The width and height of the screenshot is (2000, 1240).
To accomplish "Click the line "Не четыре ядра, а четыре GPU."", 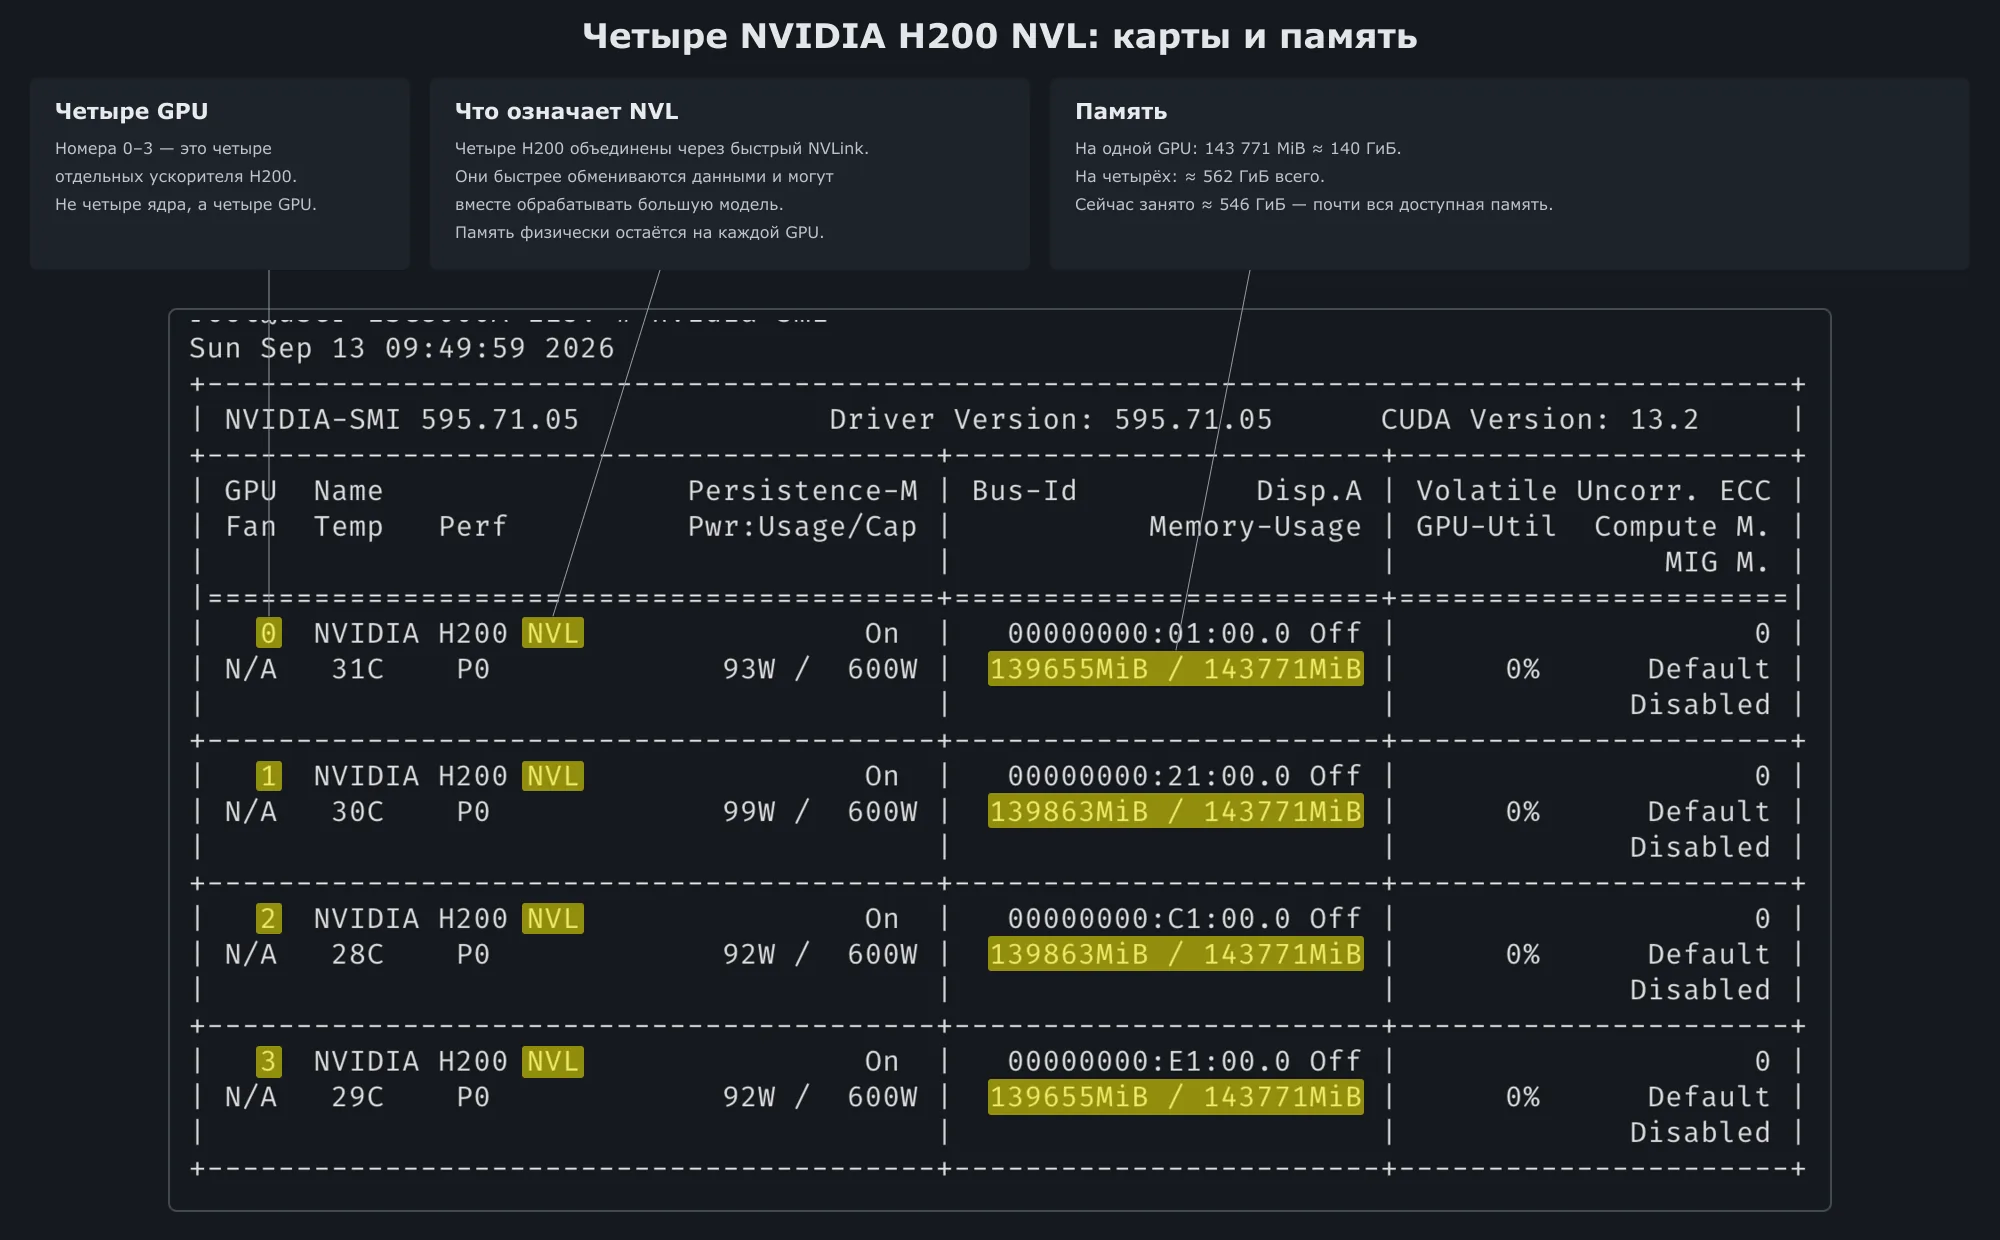I will [x=185, y=204].
